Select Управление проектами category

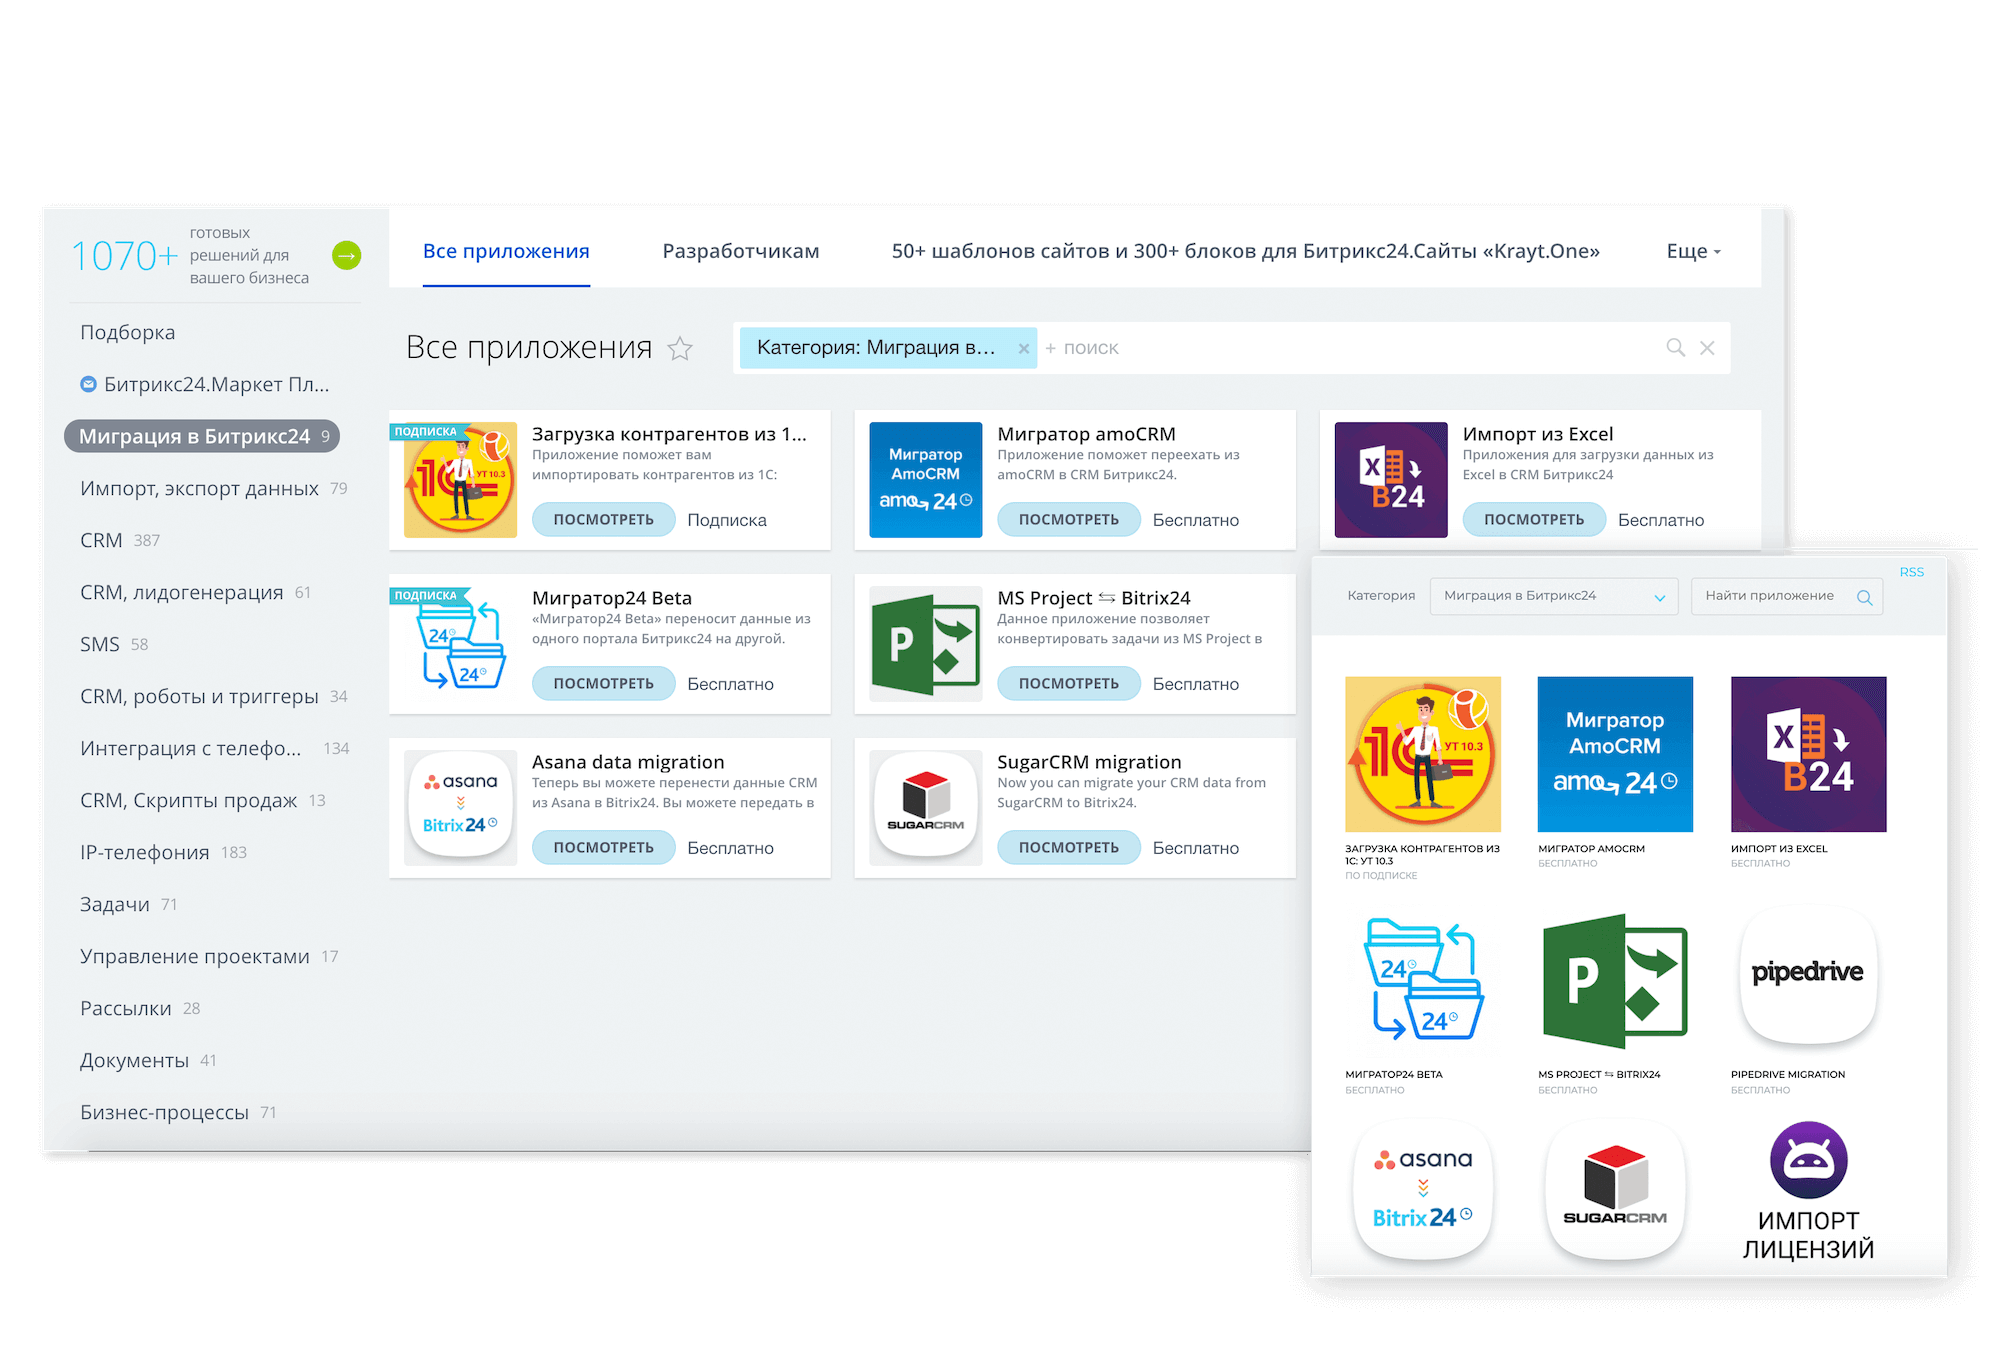pyautogui.click(x=209, y=956)
